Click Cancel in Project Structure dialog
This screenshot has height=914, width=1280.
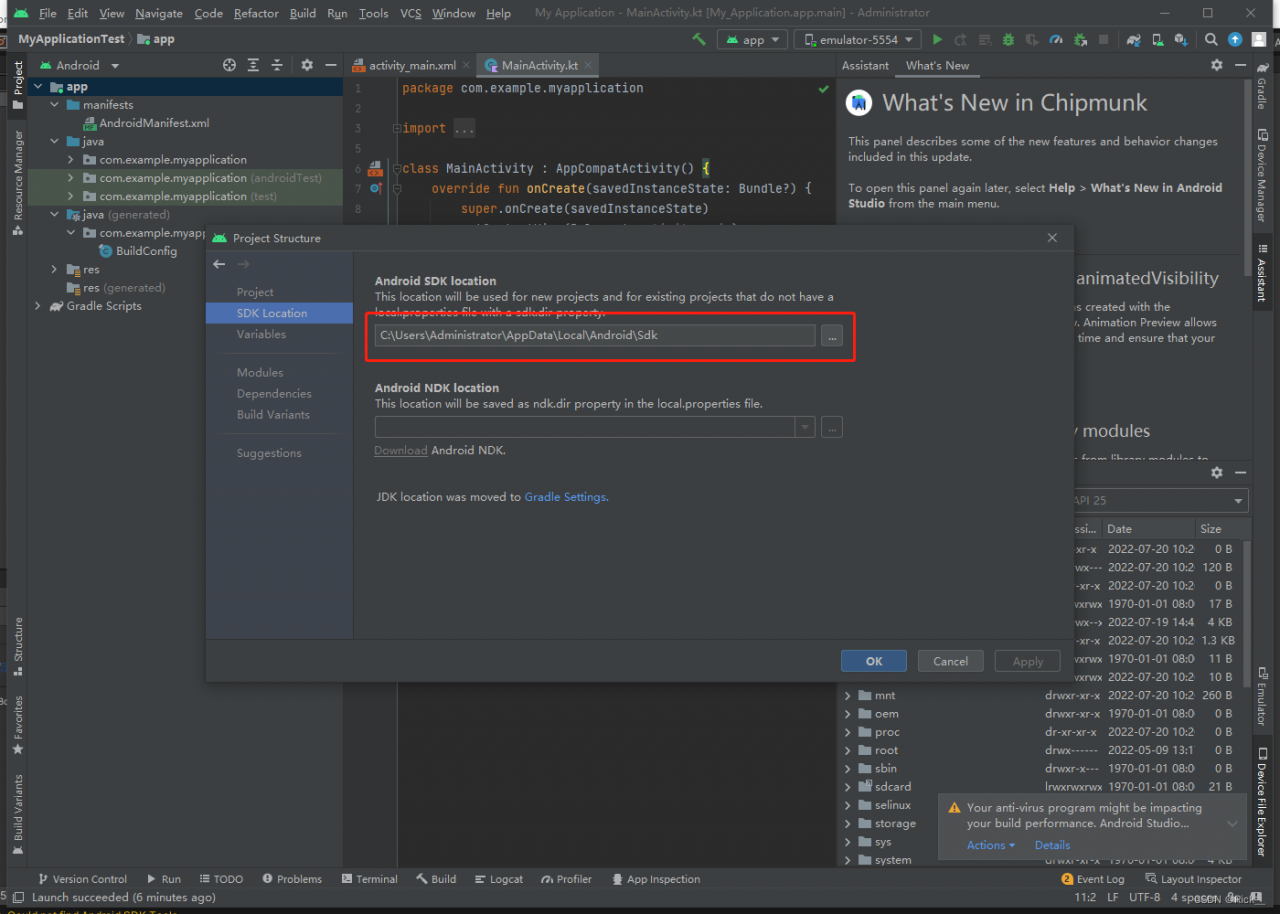(950, 661)
